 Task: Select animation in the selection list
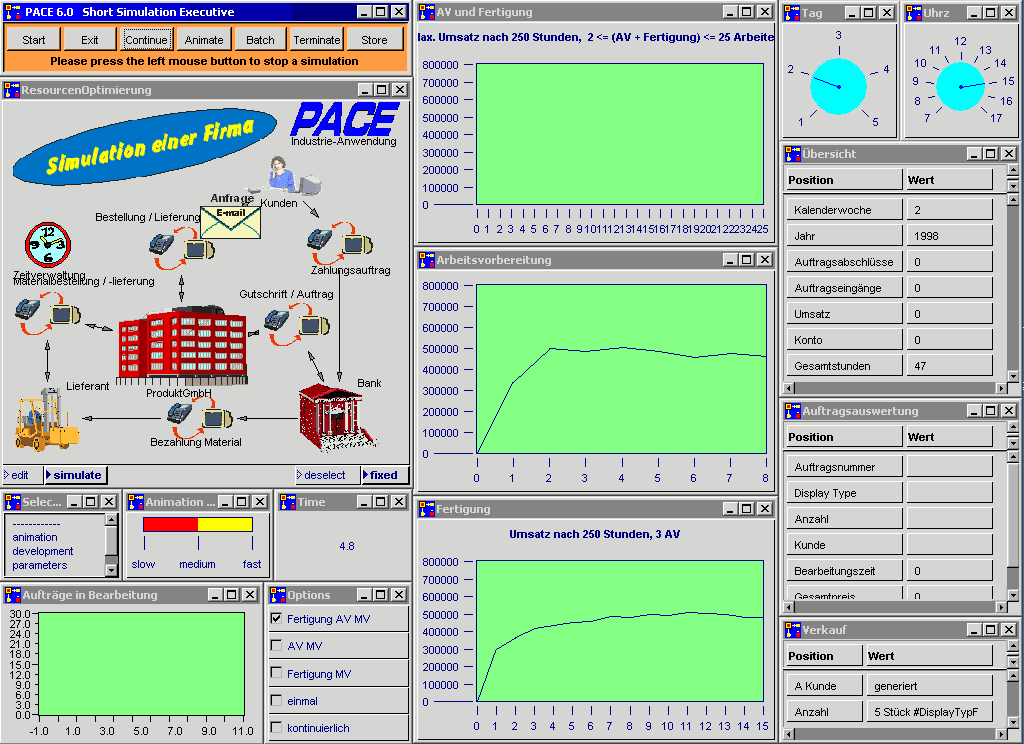coord(35,537)
